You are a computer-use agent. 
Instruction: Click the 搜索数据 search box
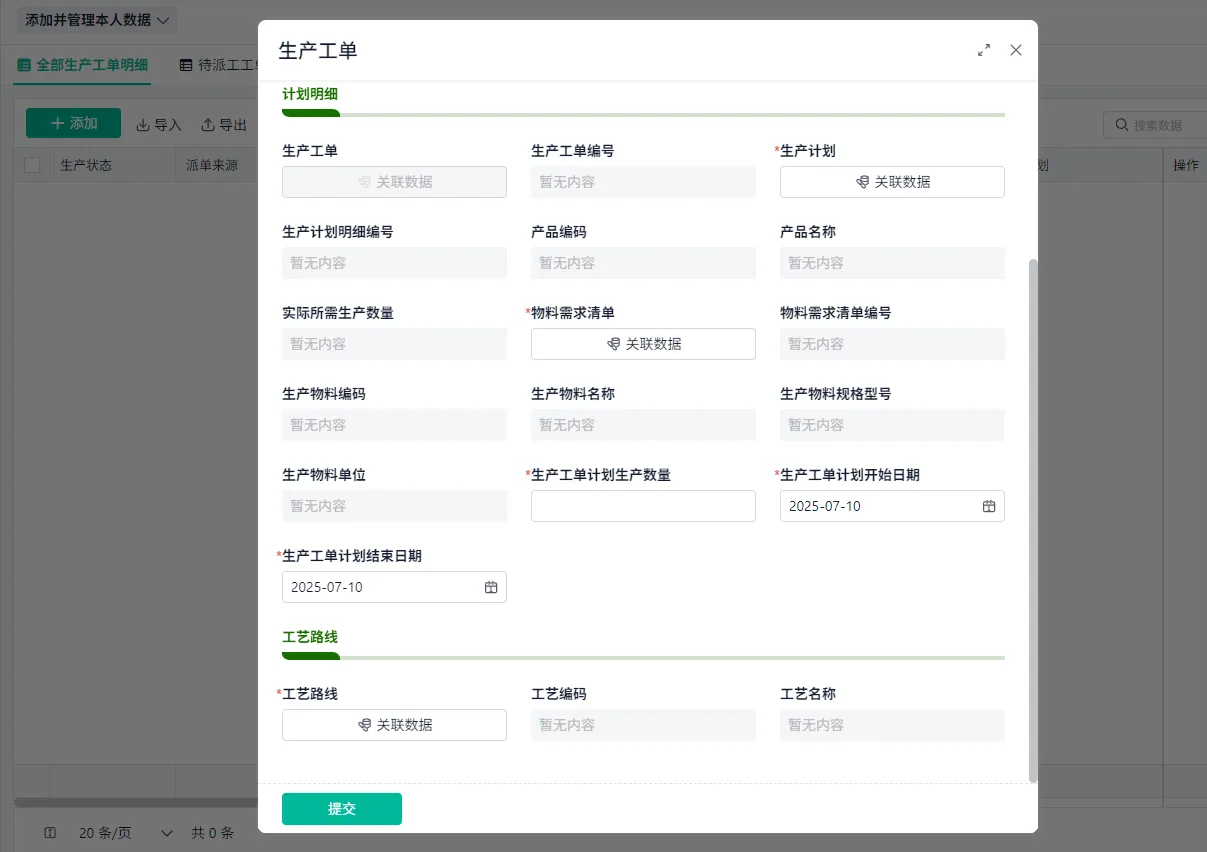(x=1155, y=125)
